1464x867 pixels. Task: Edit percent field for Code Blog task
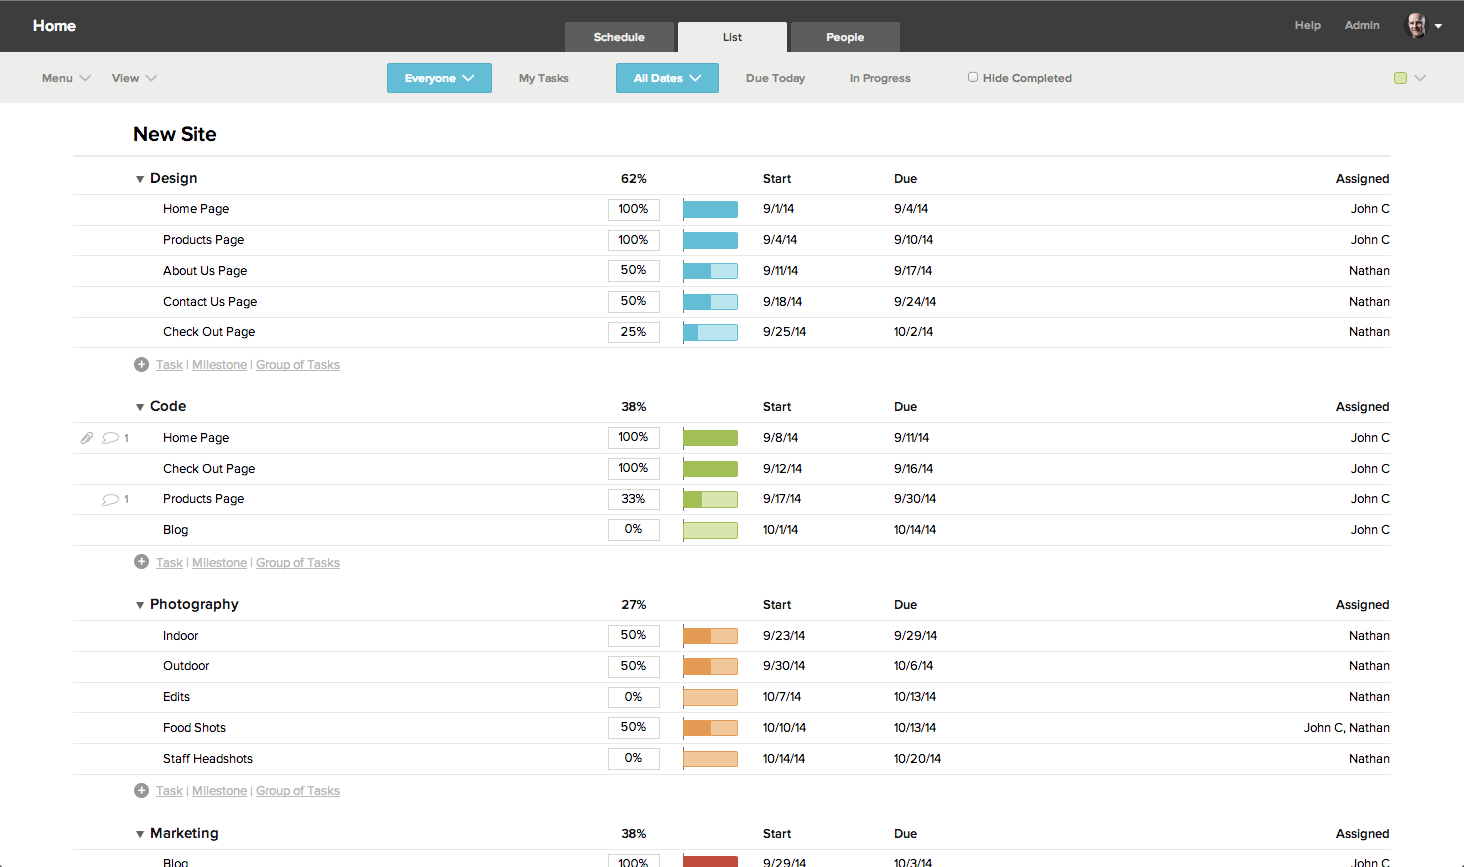point(634,530)
